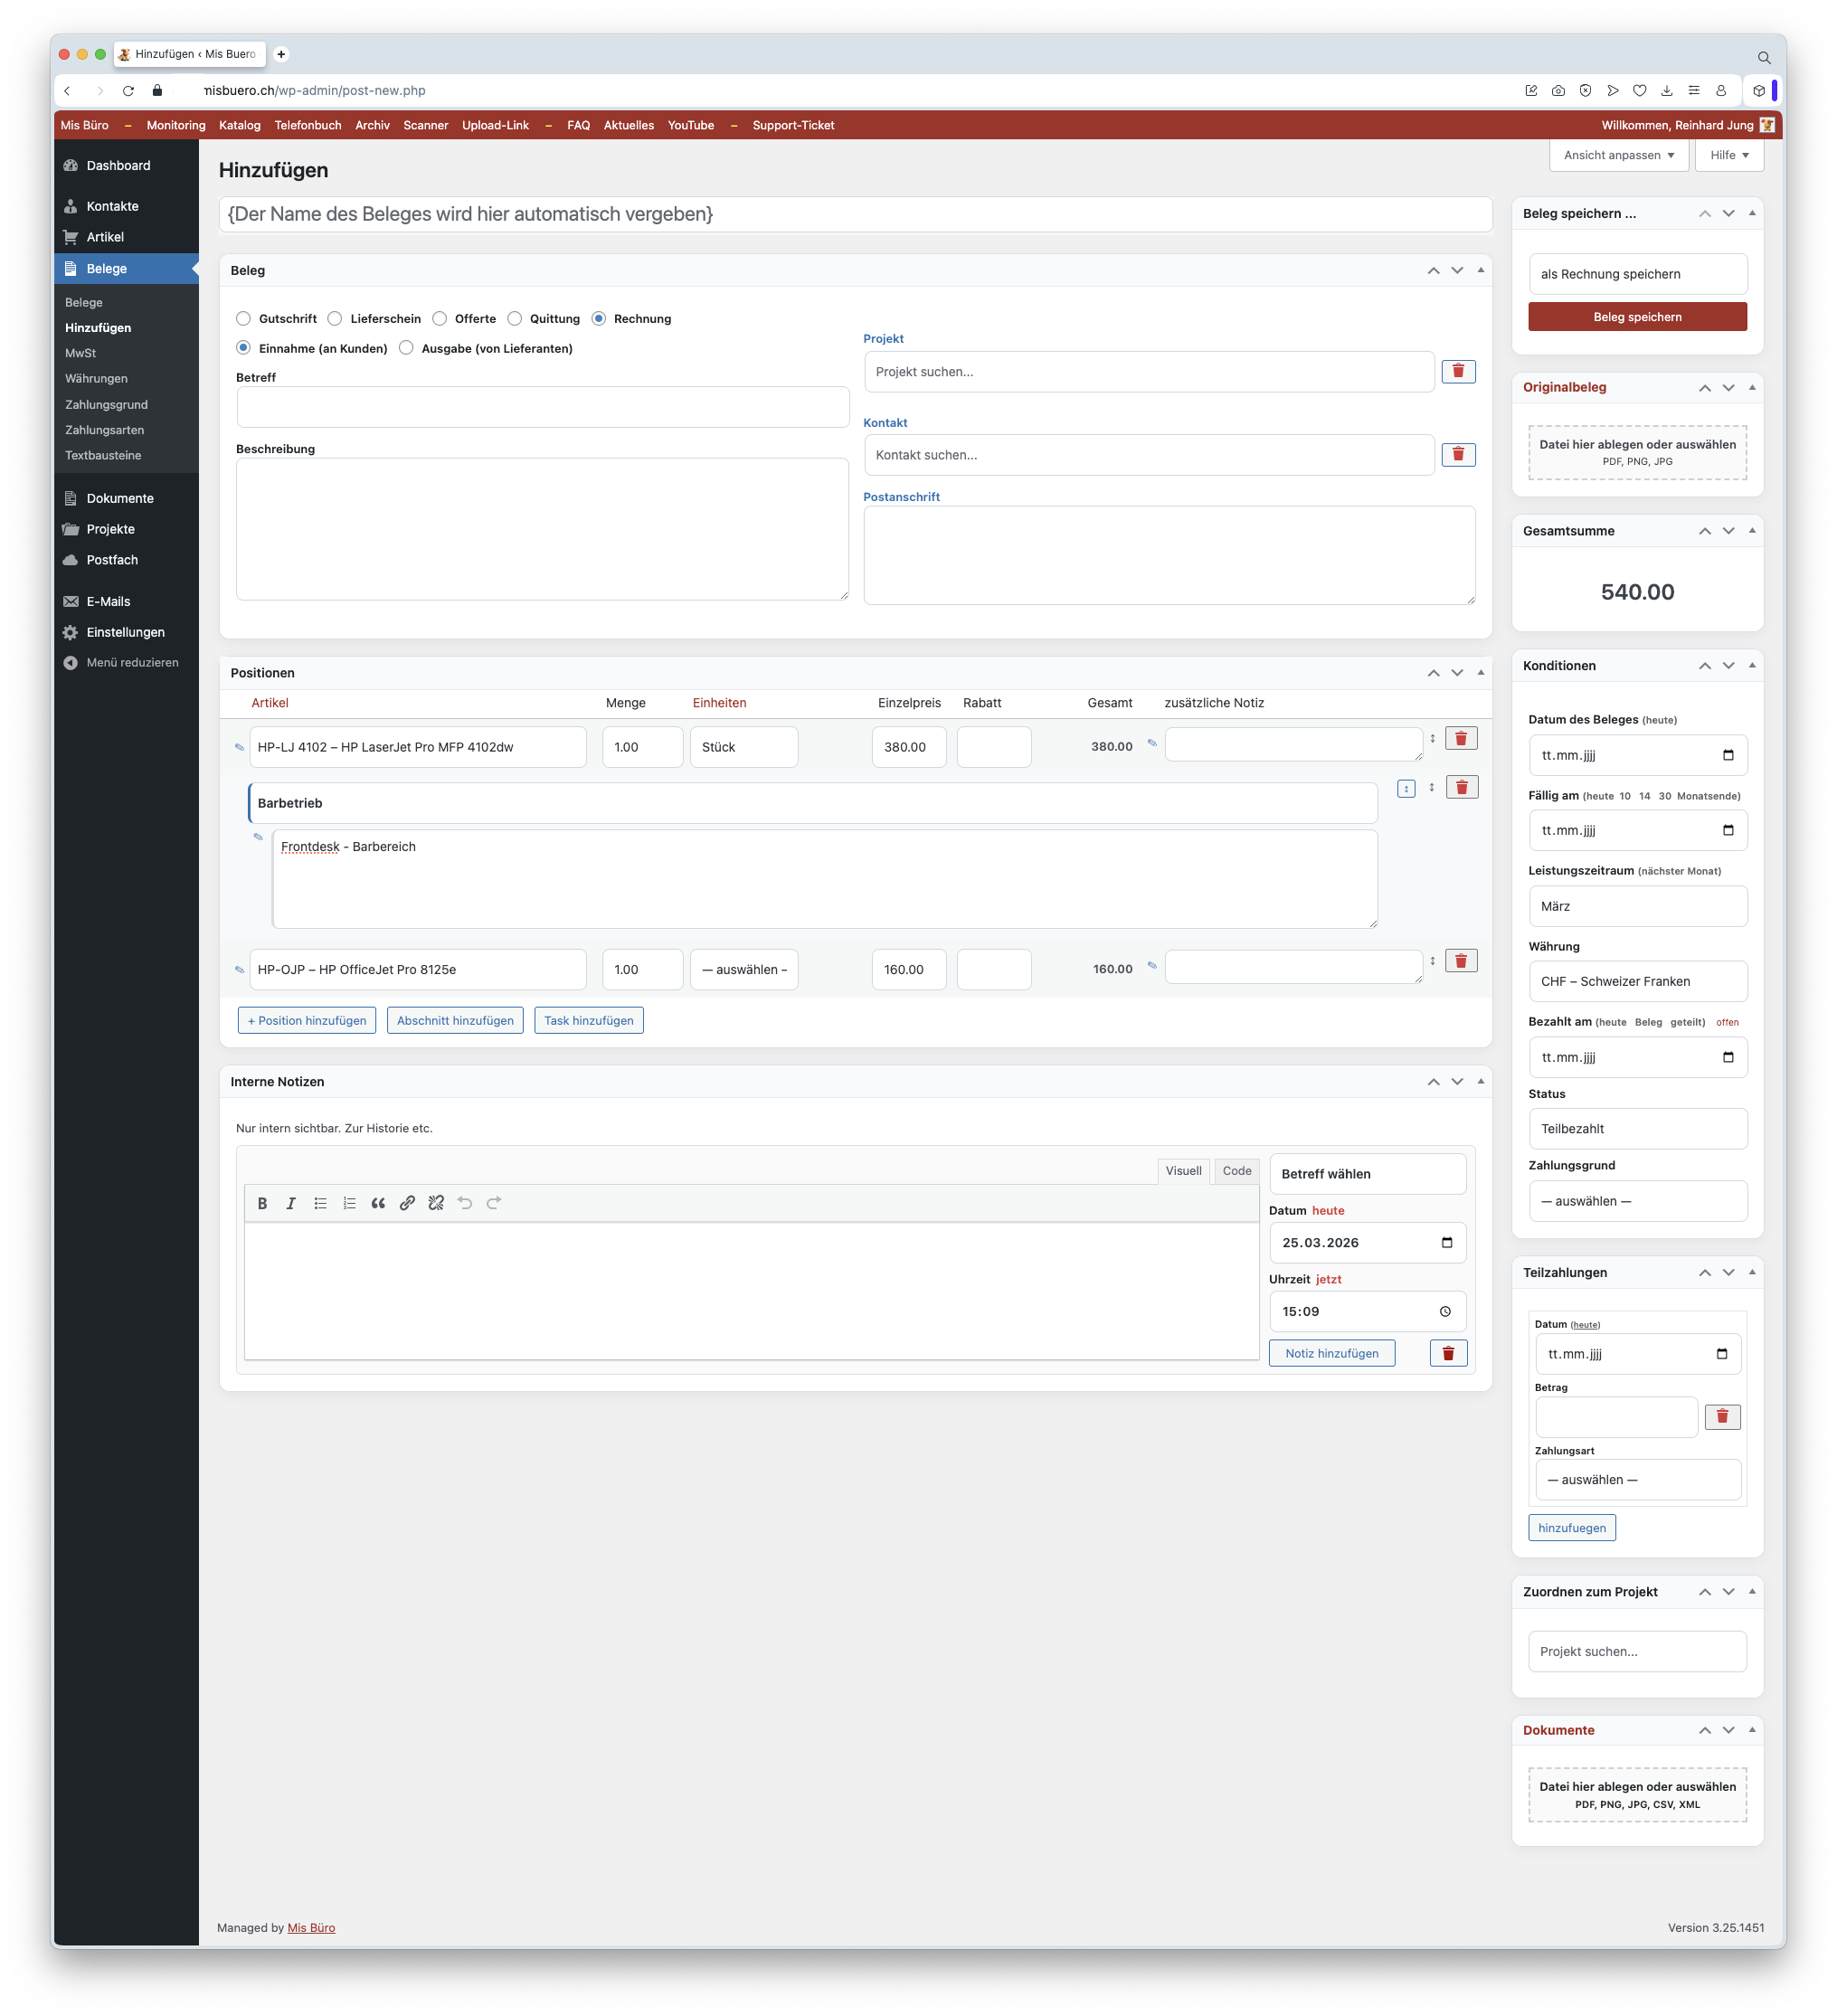The height and width of the screenshot is (2016, 1837).
Task: Expand the Ansicht anpassen panel
Action: click(x=1618, y=155)
